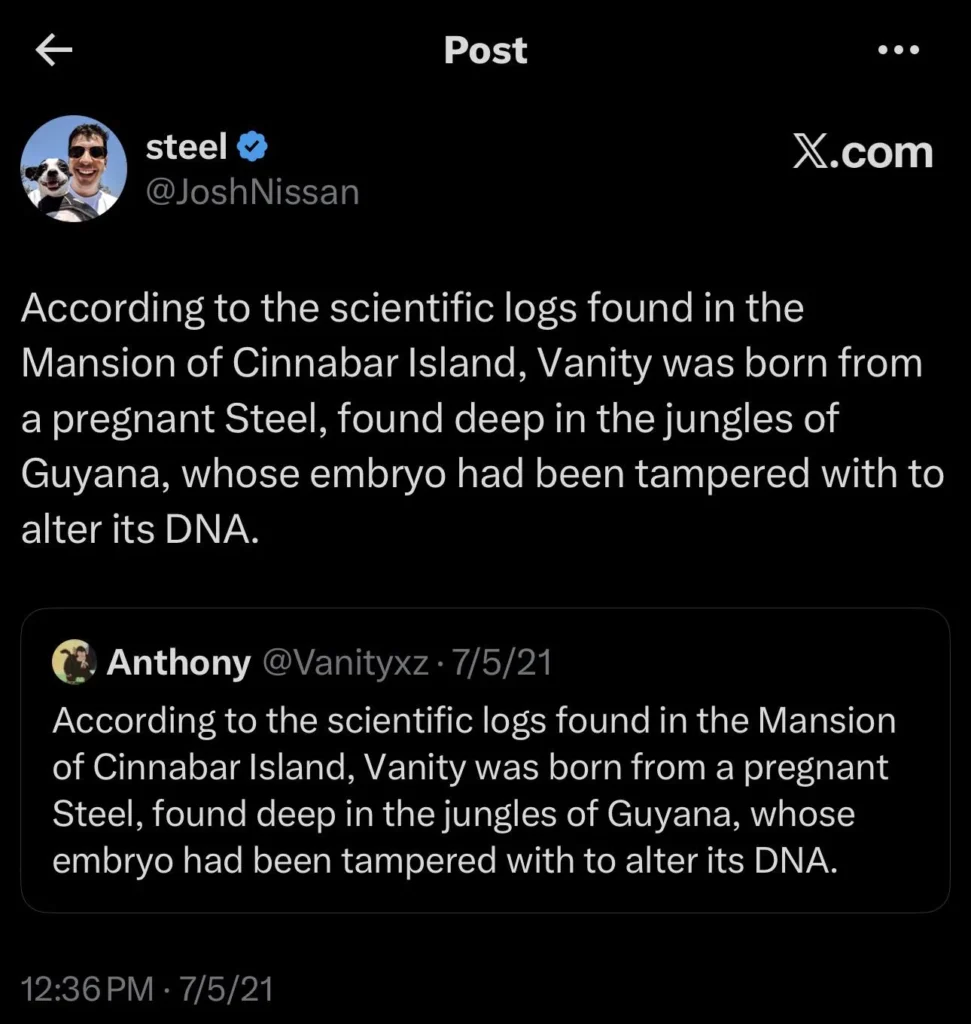
Task: Click the blue verified badge
Action: coord(254,148)
